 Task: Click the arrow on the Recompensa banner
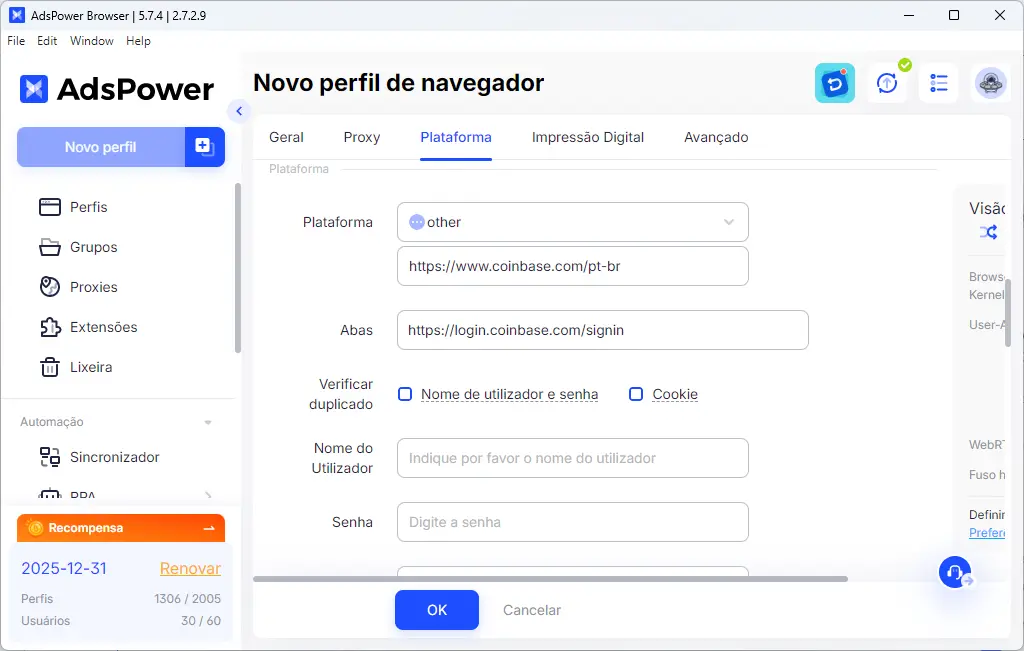pos(209,528)
